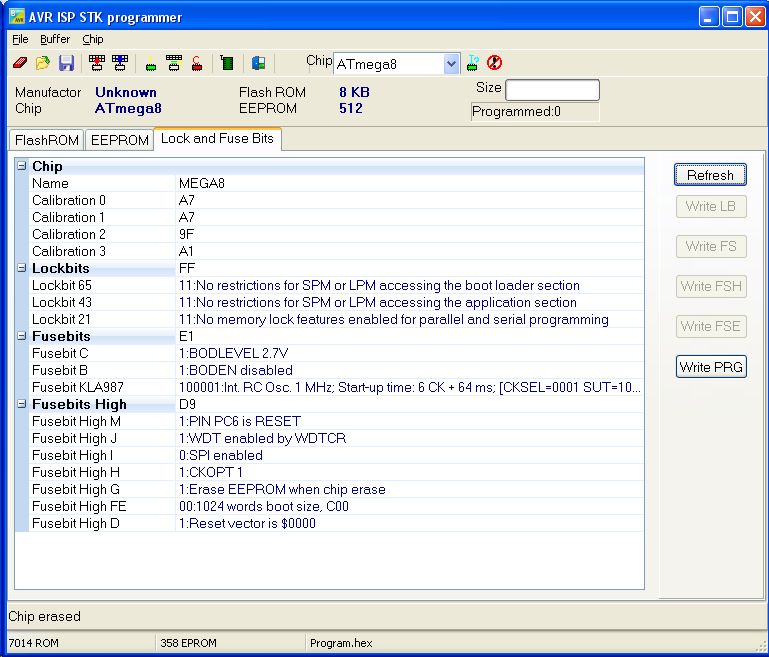Screen dimensions: 769x657
Task: Select Fusebit High H CKOPT row
Action: click(336, 472)
